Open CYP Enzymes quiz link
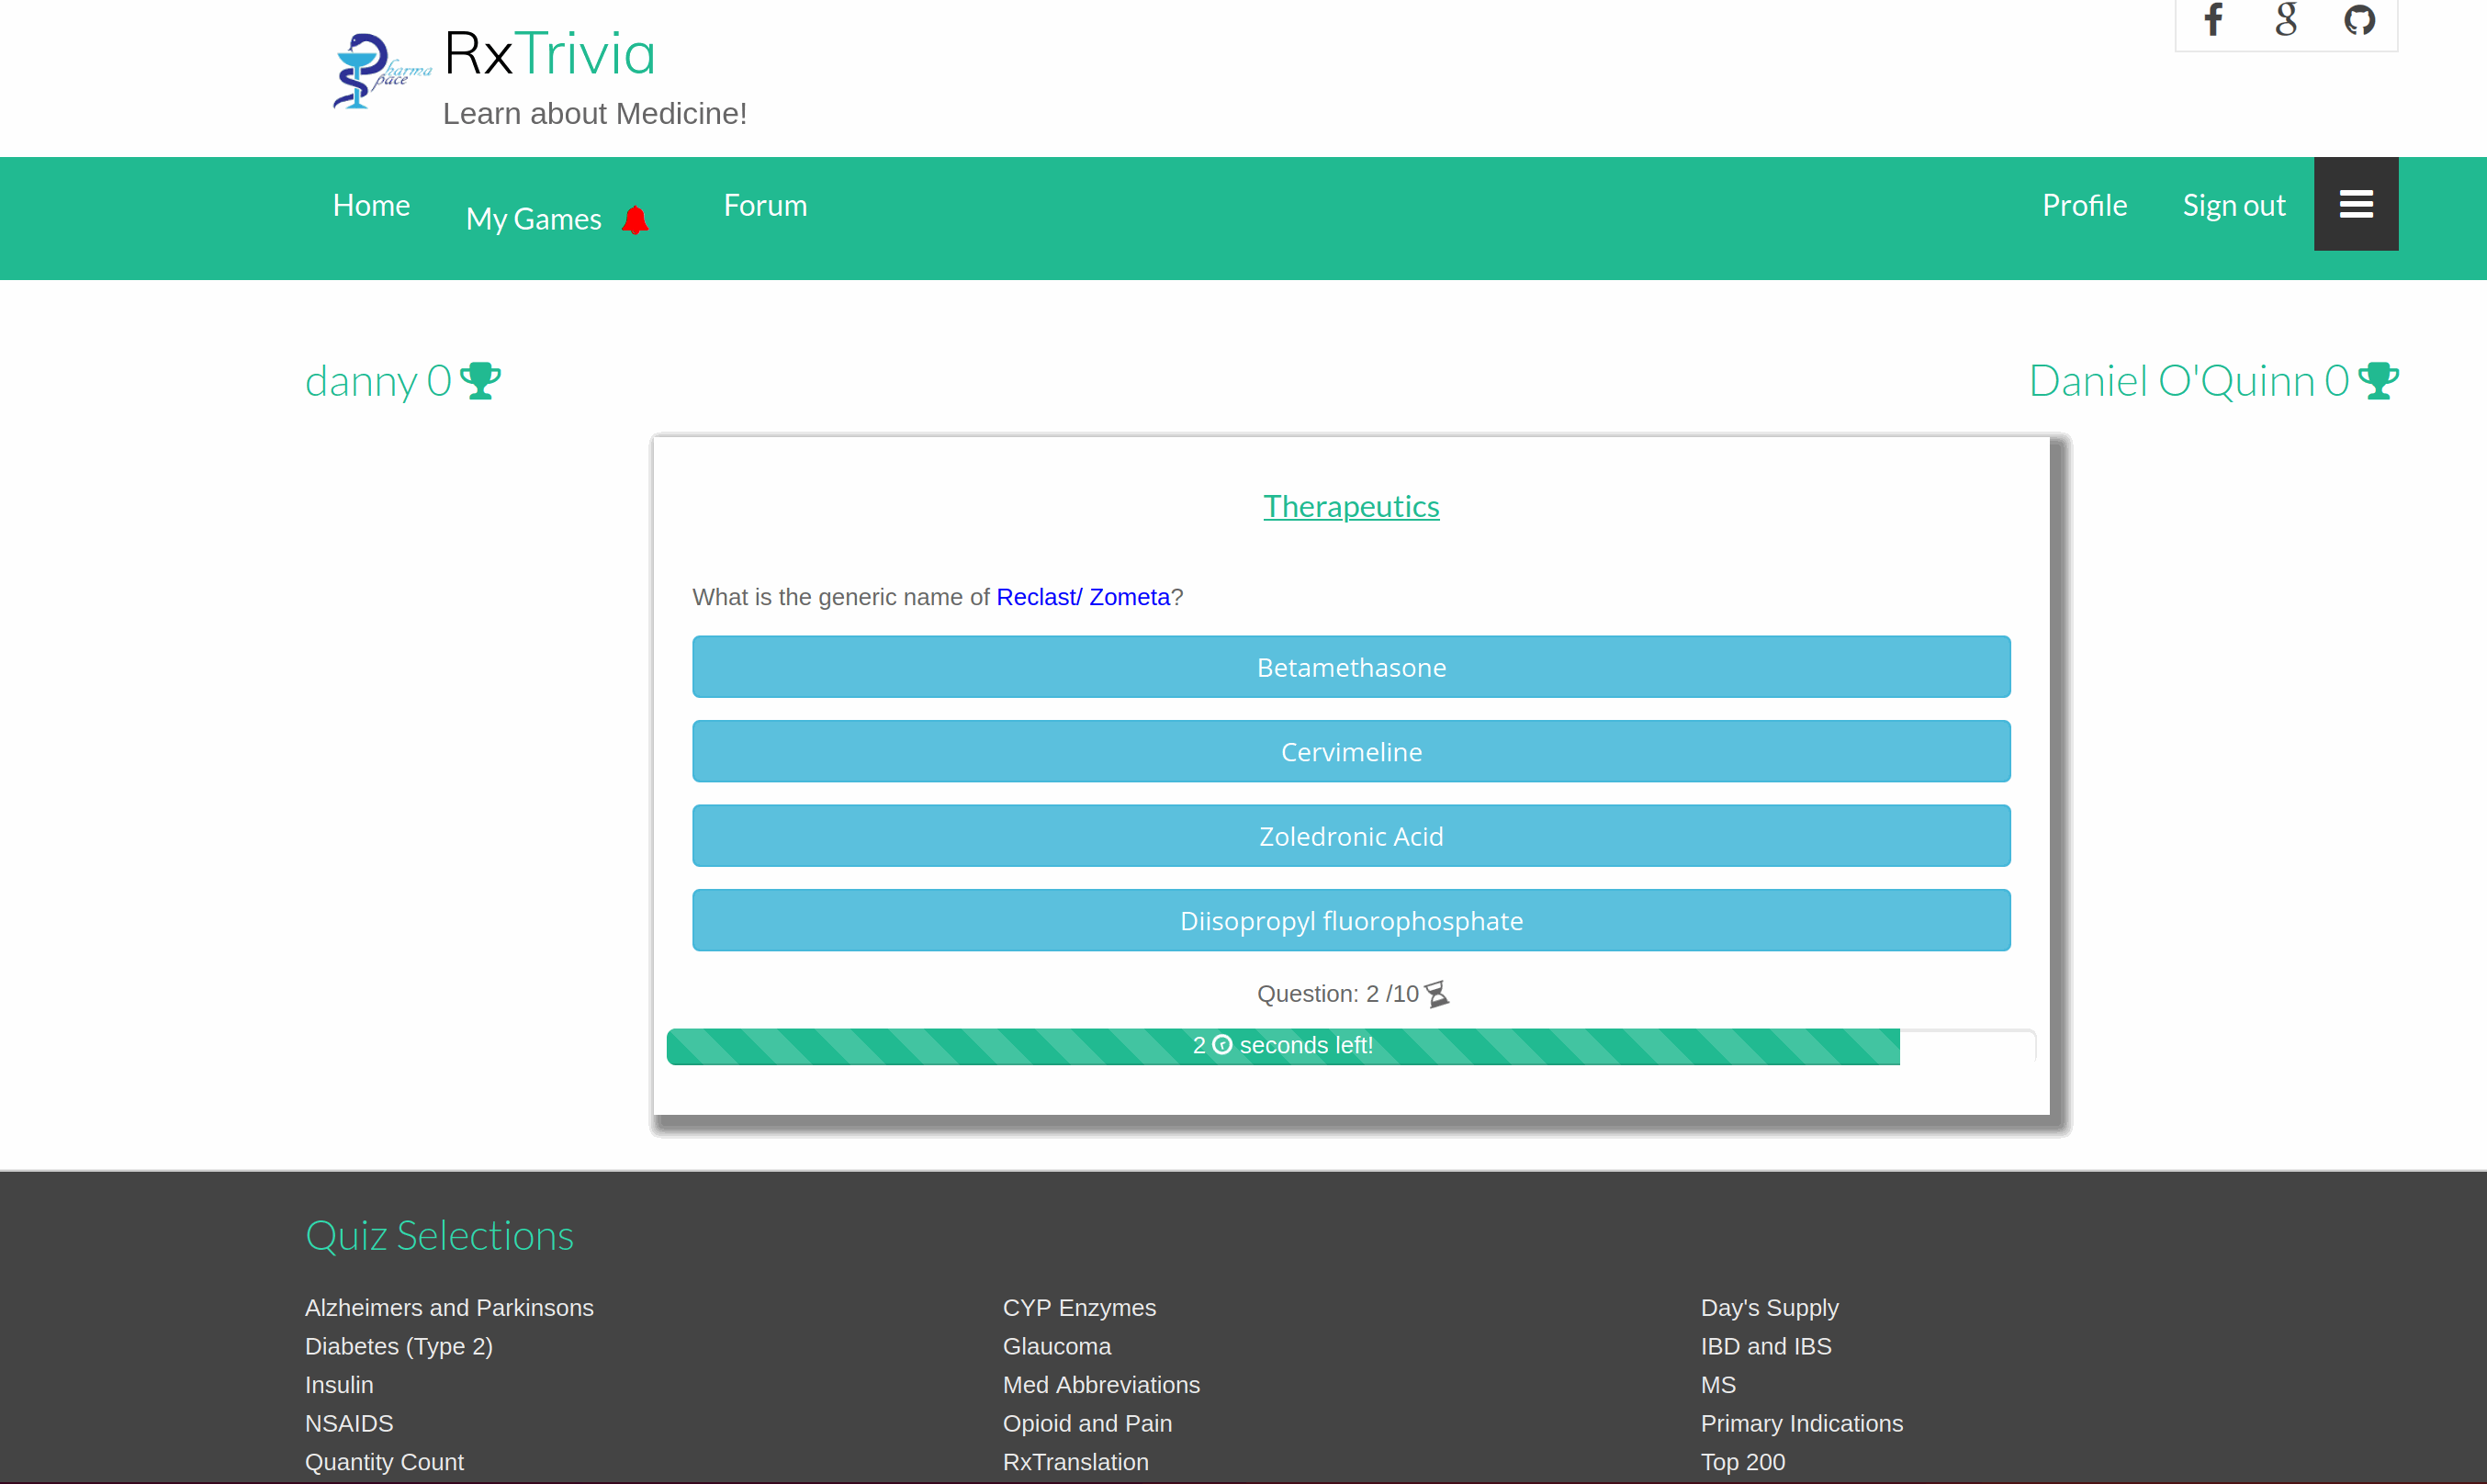2487x1484 pixels. click(x=1078, y=1308)
